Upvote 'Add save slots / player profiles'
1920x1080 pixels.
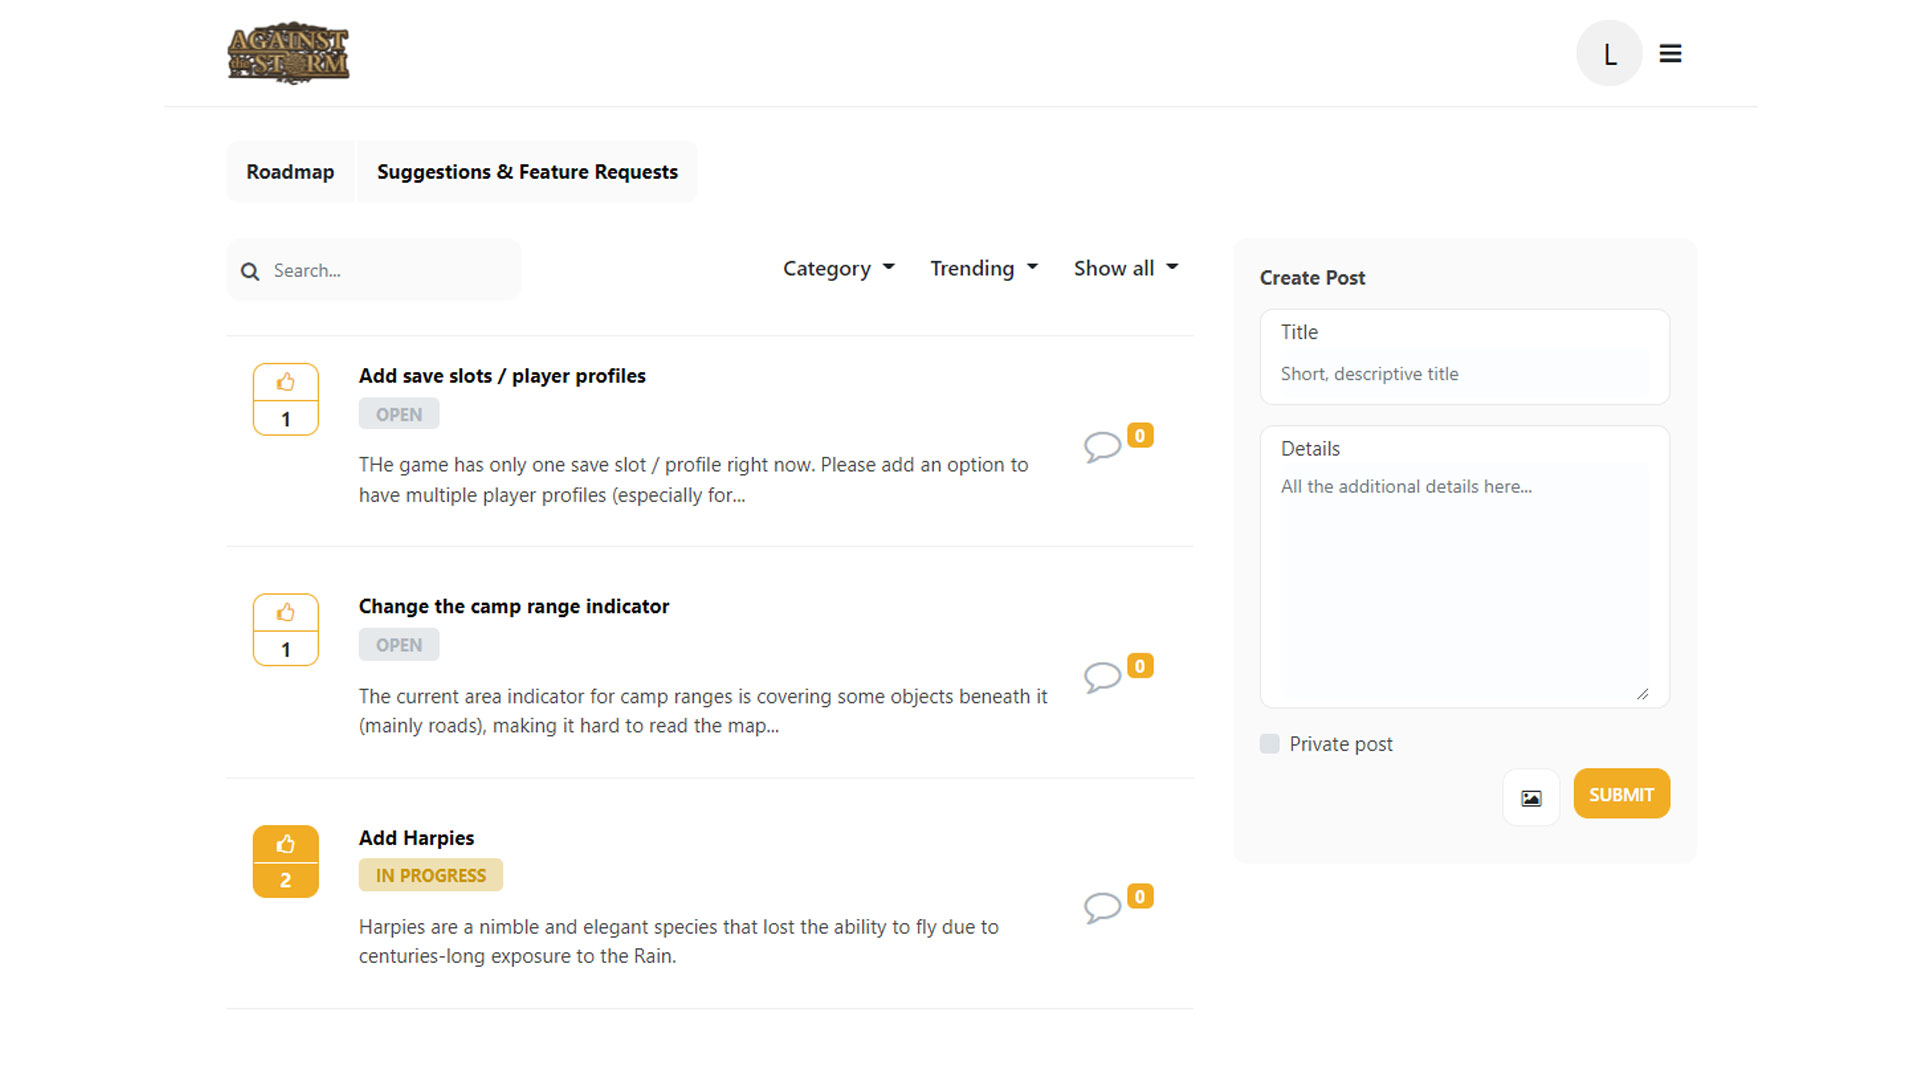tap(286, 382)
